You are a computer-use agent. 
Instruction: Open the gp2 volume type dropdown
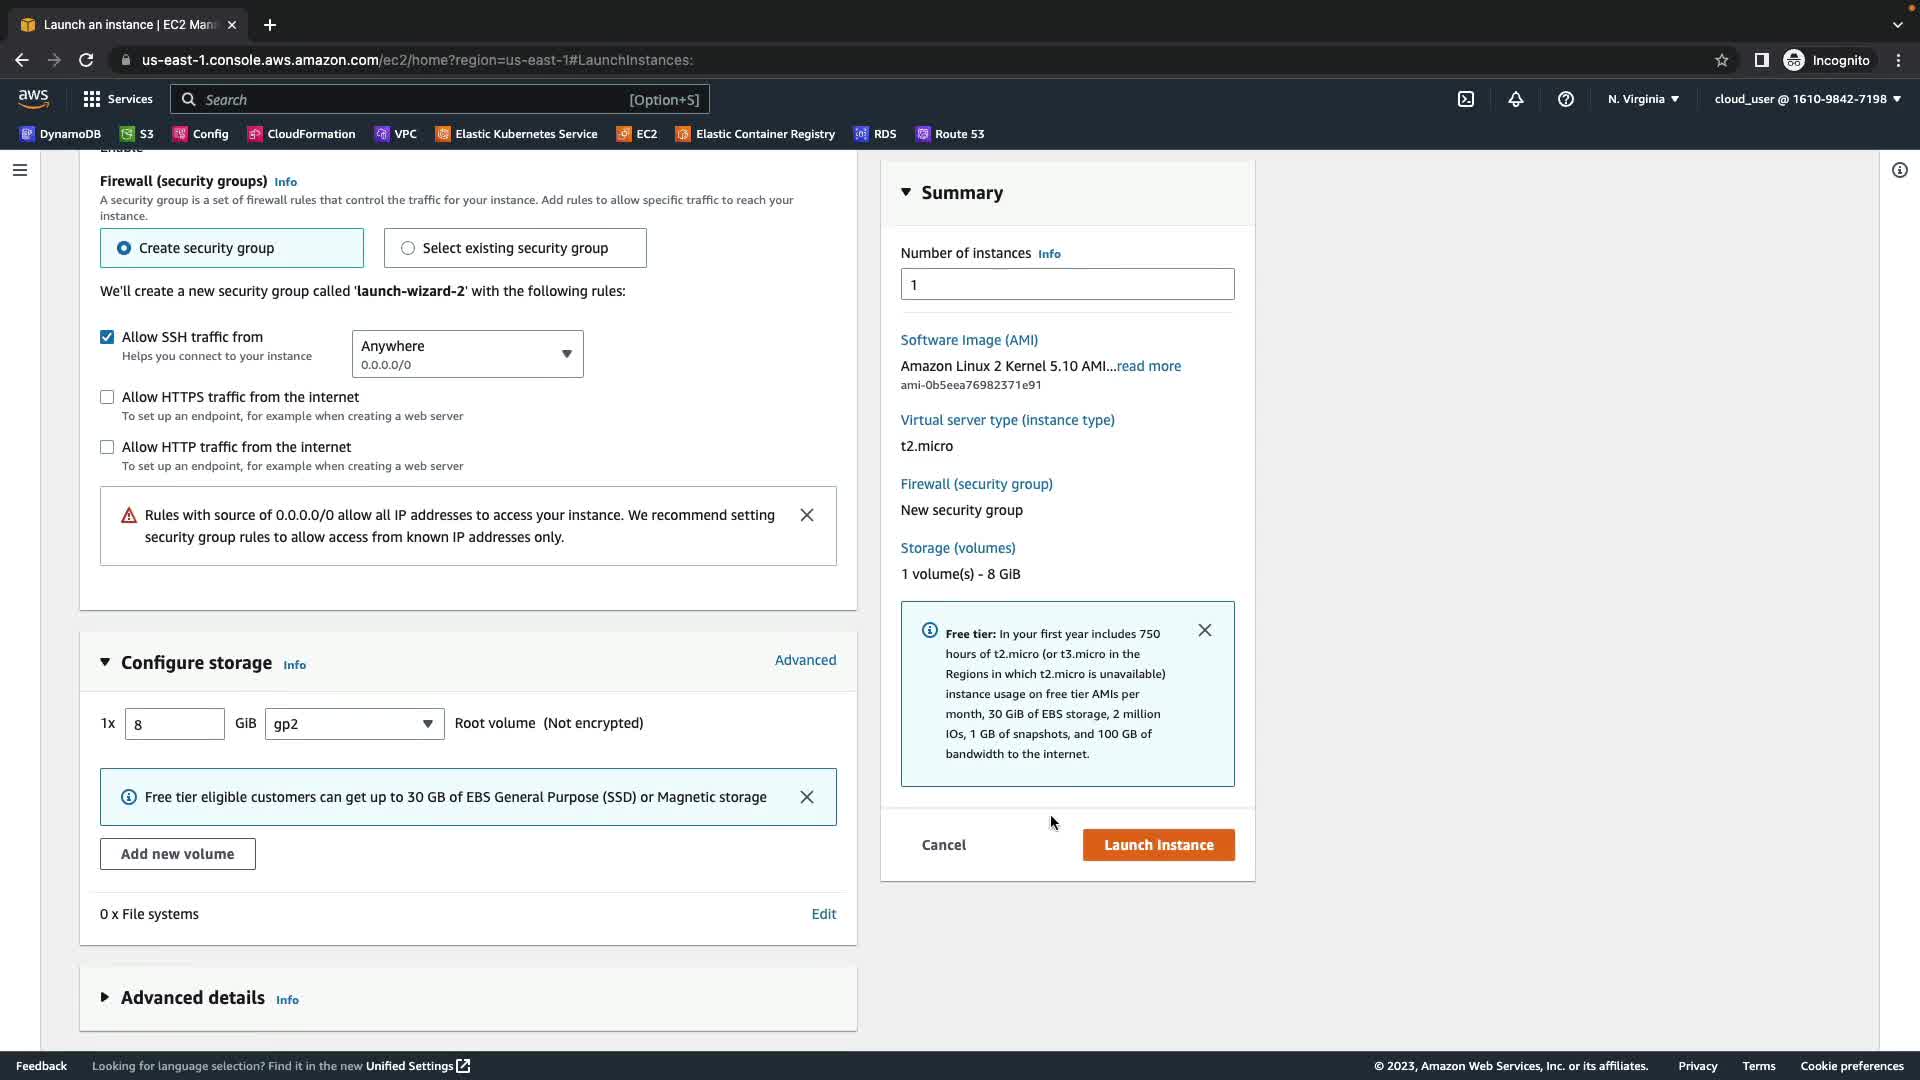point(354,724)
